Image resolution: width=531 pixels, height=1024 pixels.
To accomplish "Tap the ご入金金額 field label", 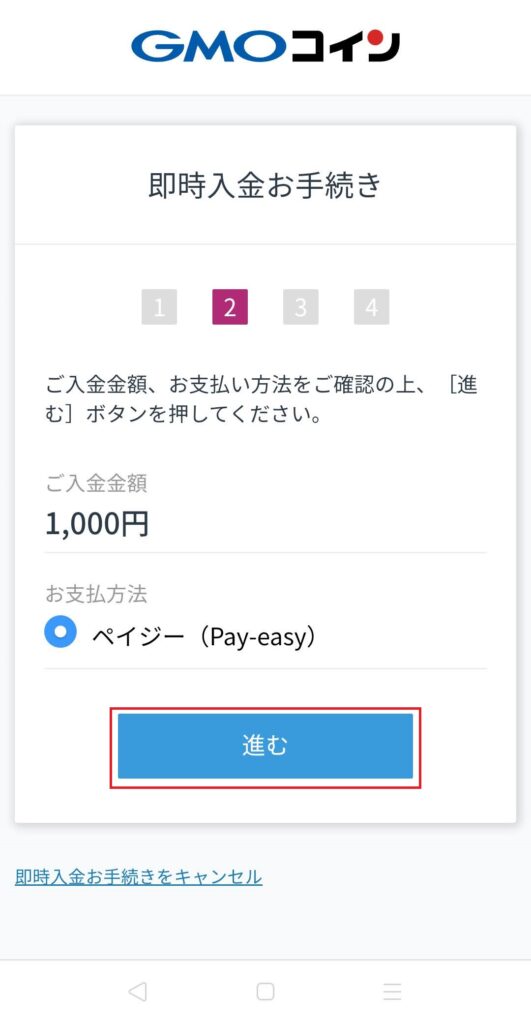I will click(x=96, y=483).
